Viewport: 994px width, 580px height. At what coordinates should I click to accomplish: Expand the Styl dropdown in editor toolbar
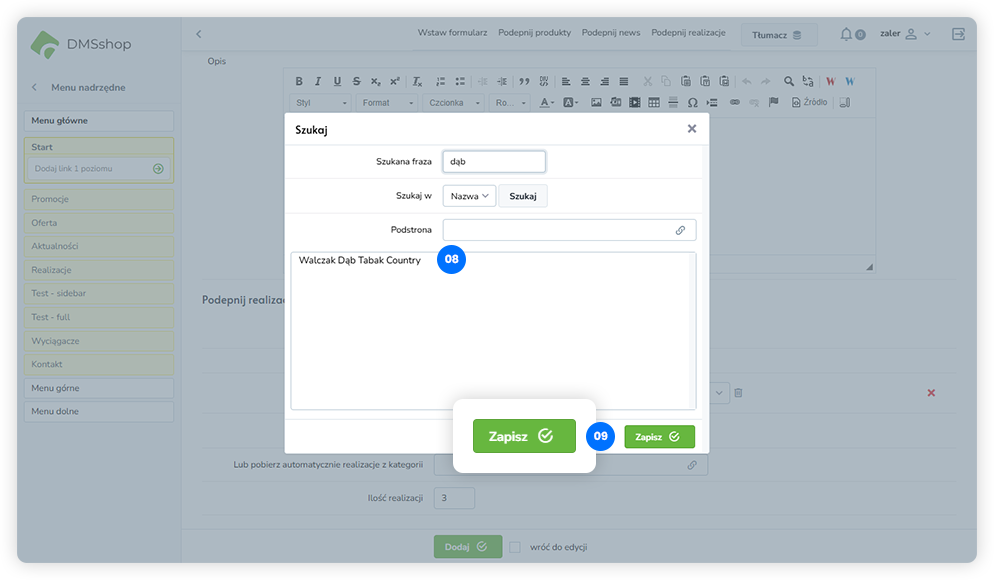(321, 103)
